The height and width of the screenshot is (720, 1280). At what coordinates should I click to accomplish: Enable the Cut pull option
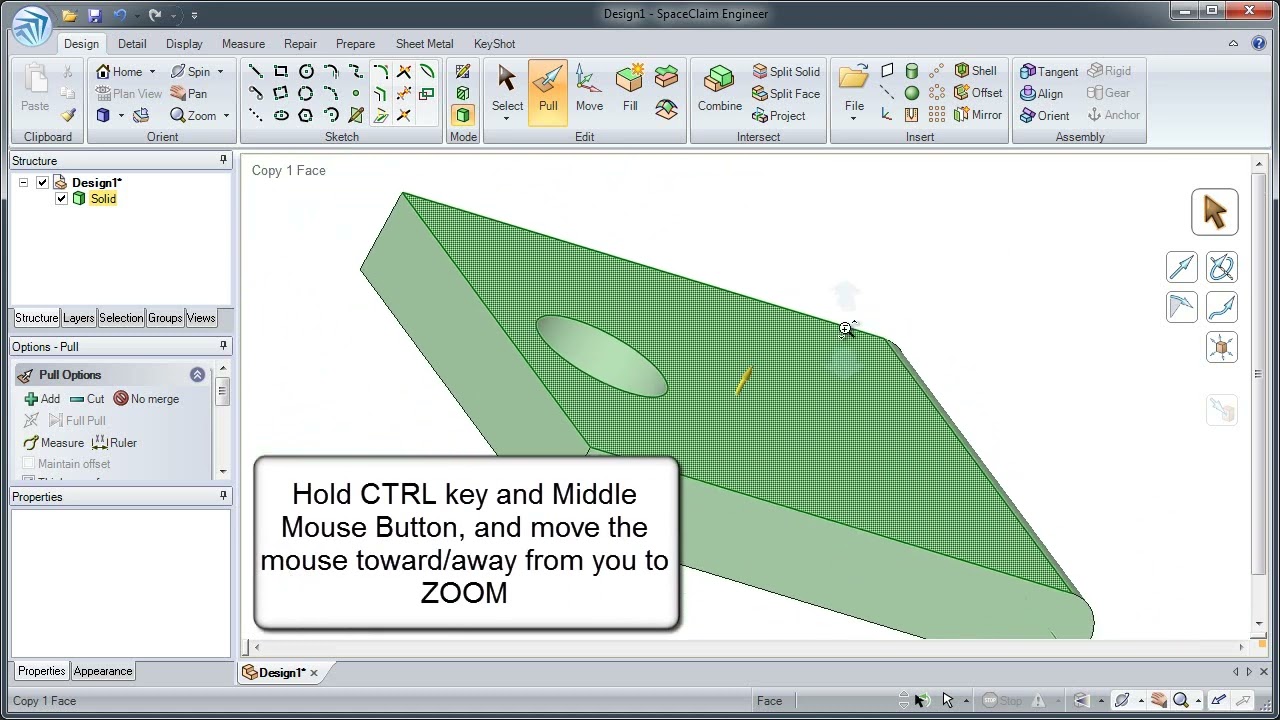click(x=87, y=399)
